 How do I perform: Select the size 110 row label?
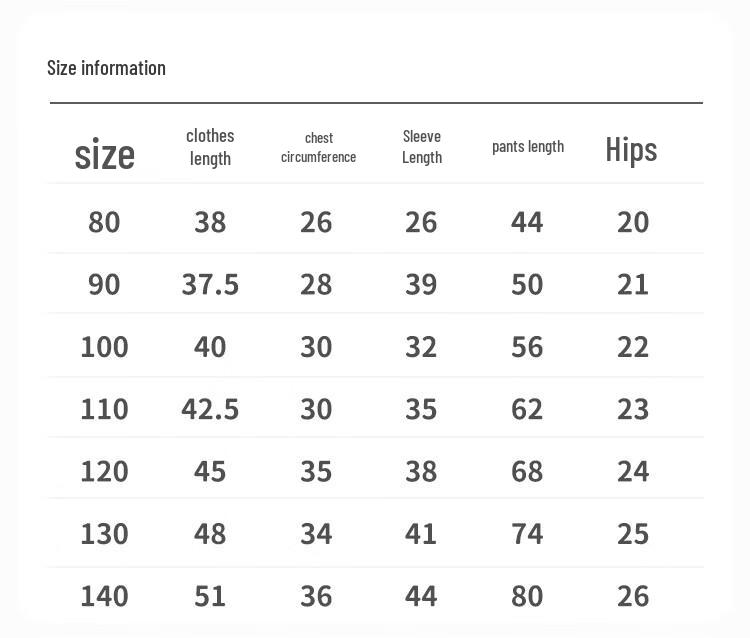[x=104, y=409]
